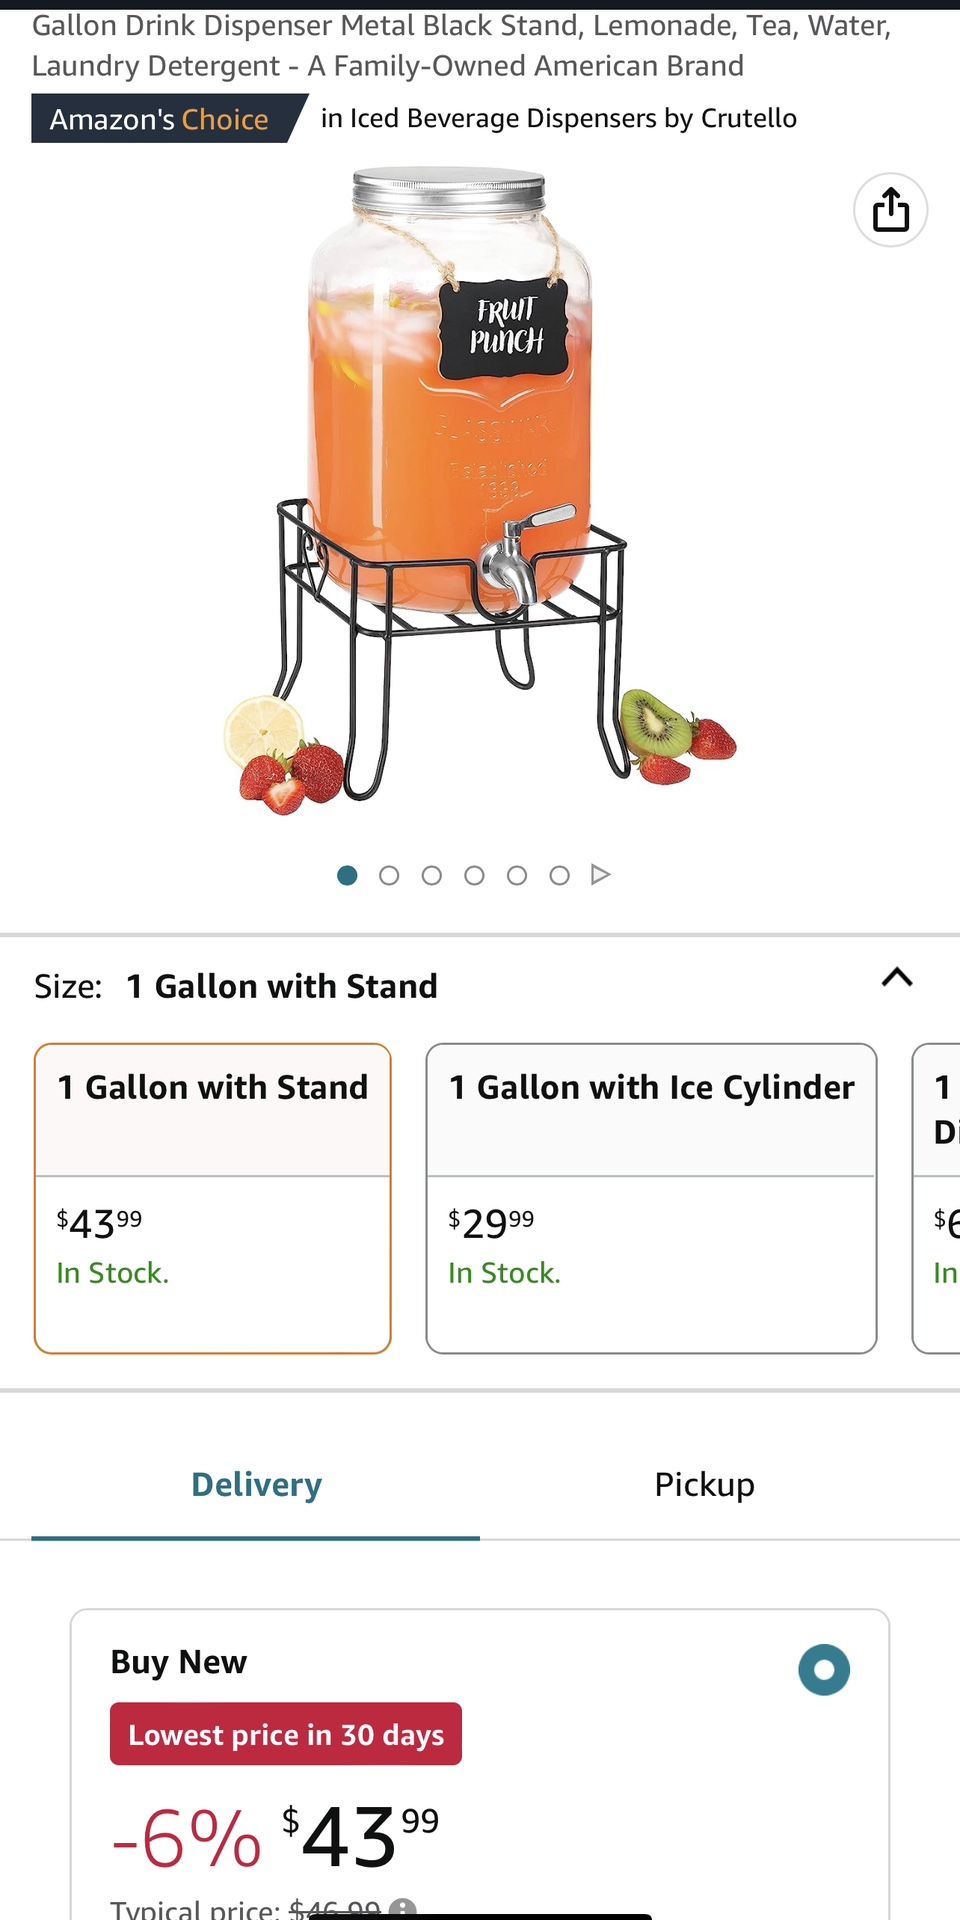960x1920 pixels.
Task: Choose 1 Gallon with Stand option
Action: [212, 1198]
